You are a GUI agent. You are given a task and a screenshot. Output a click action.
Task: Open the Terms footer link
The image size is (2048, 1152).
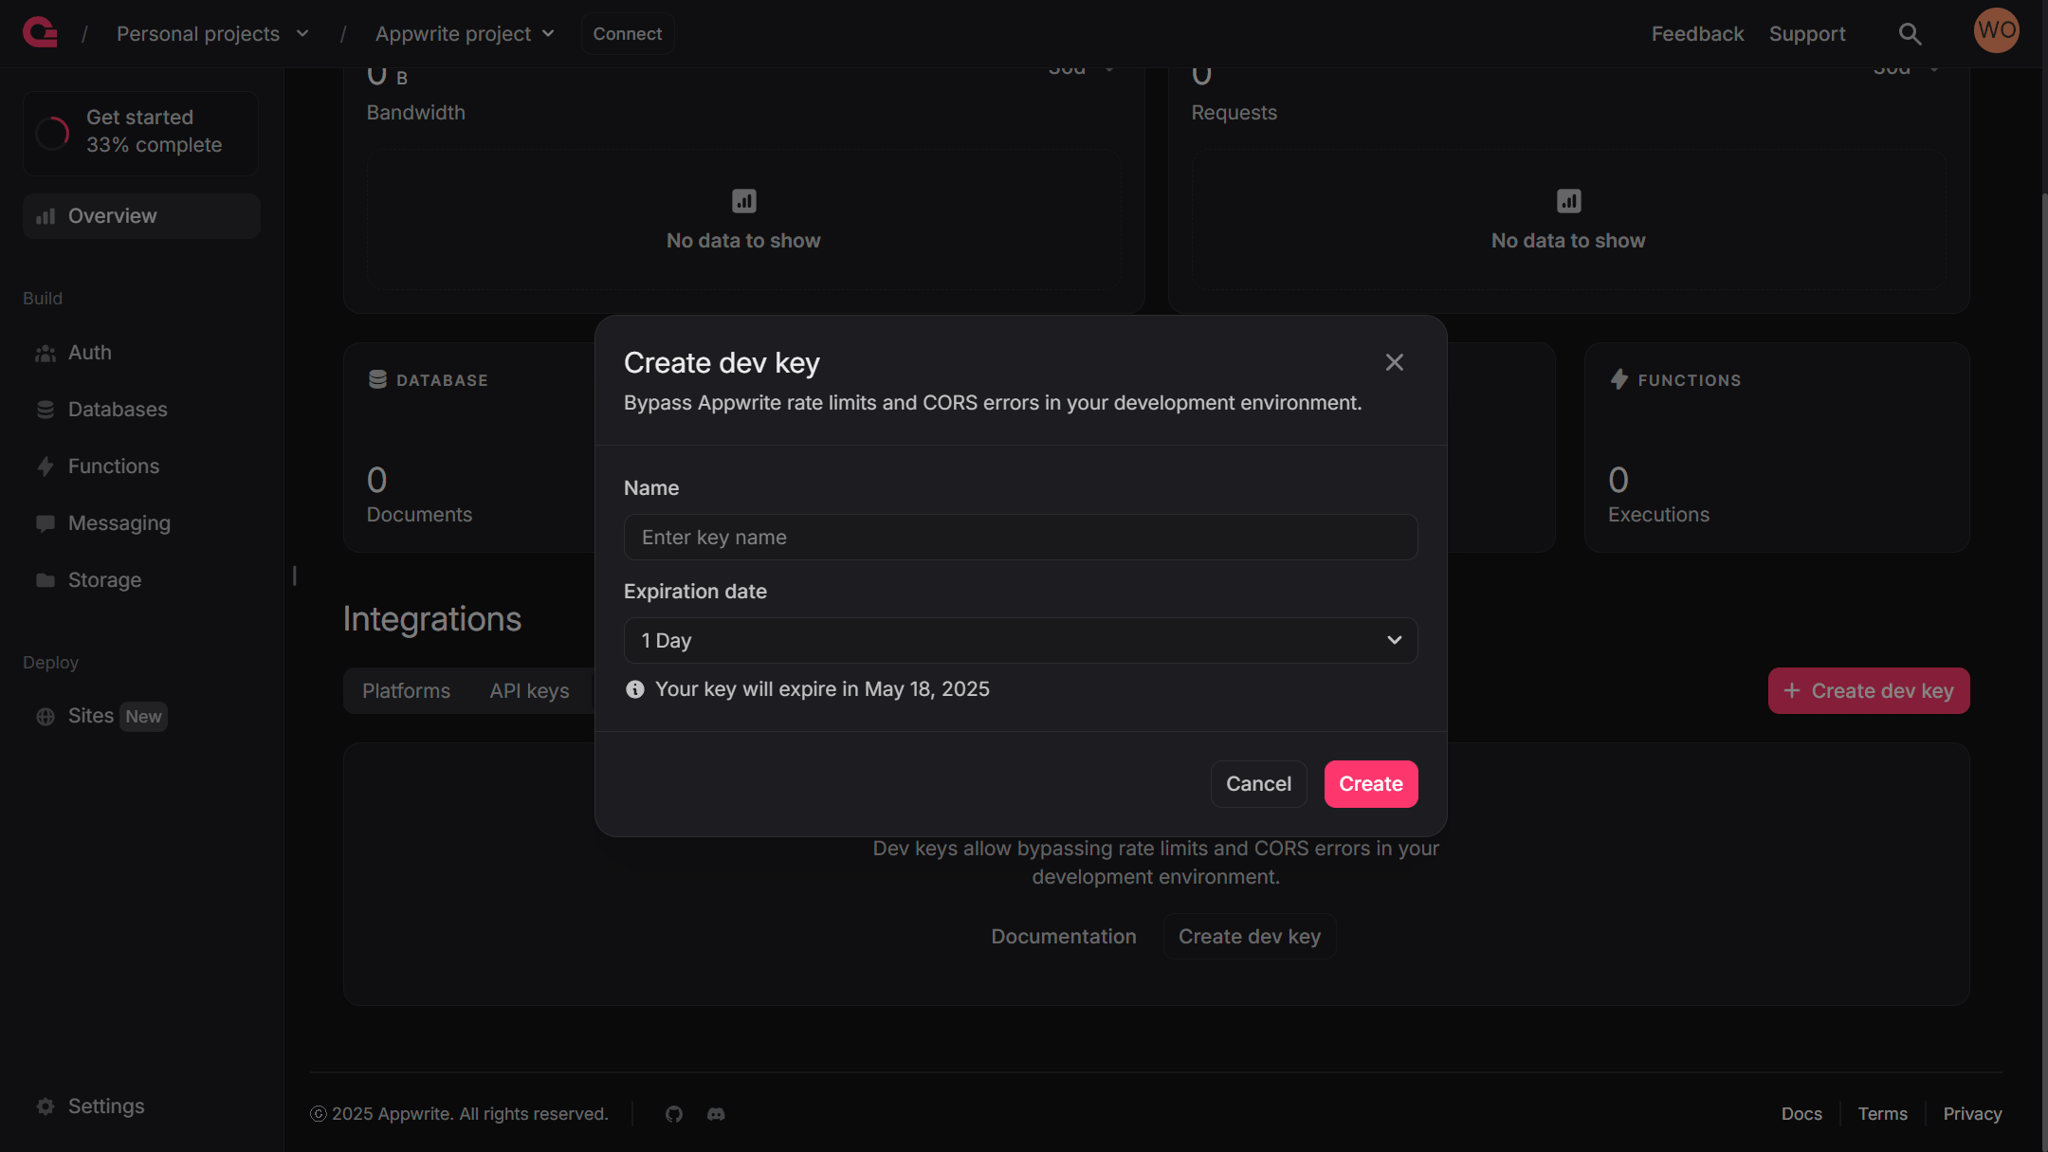1882,1114
